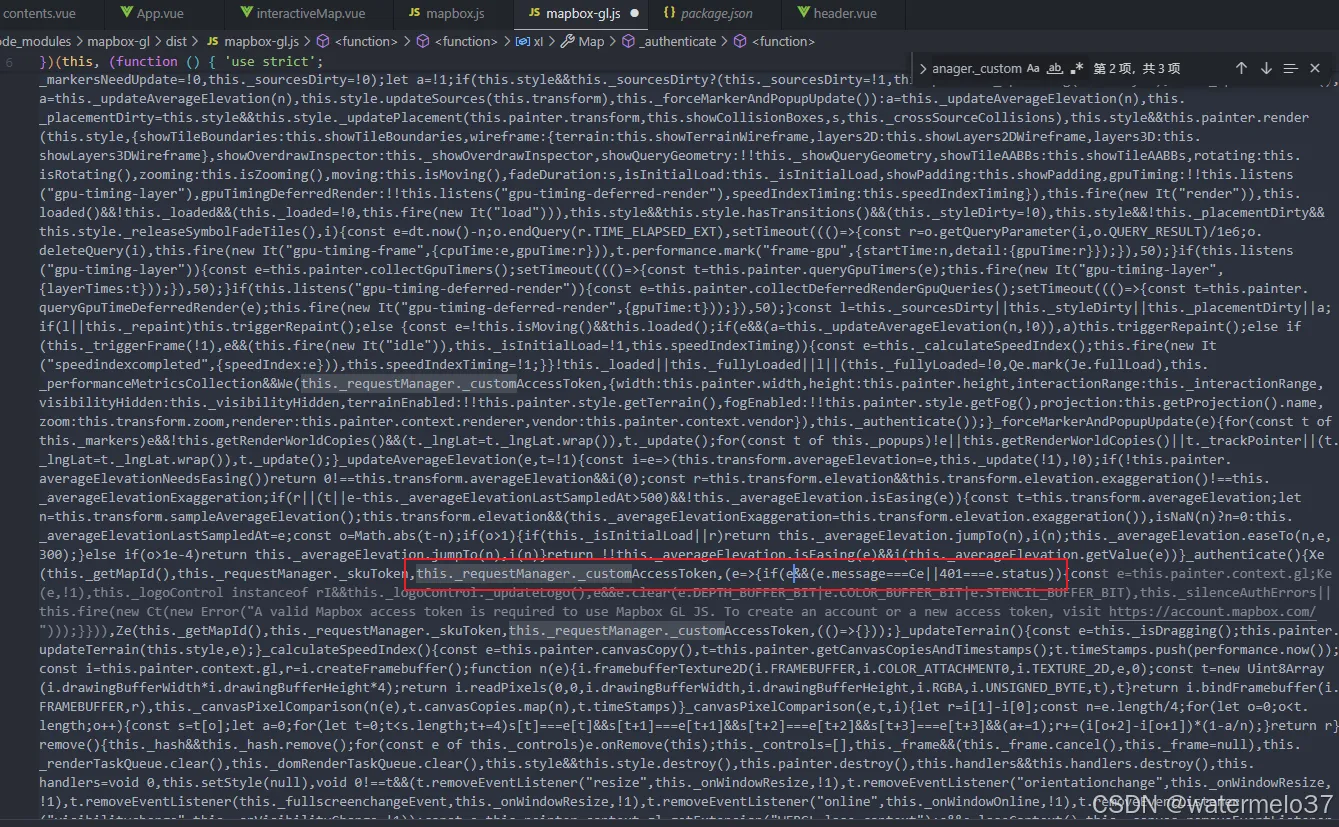Image resolution: width=1339 pixels, height=827 pixels.
Task: Click the variable icon beside xl breadcrumb
Action: 522,41
